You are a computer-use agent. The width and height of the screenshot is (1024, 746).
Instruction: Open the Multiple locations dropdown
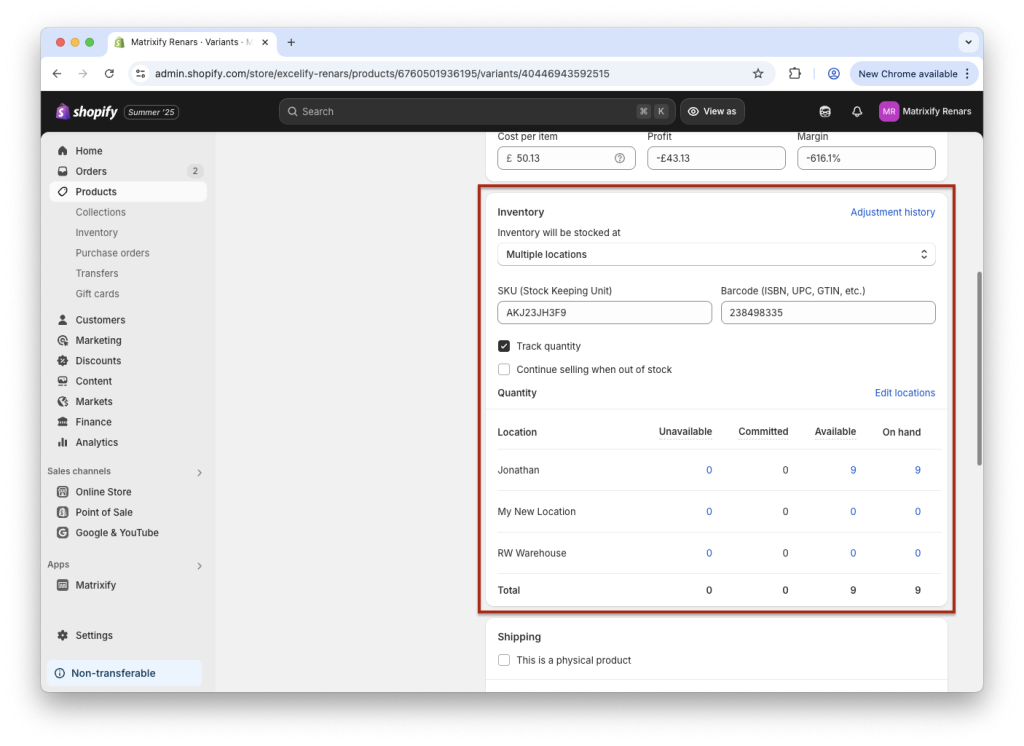(x=716, y=254)
